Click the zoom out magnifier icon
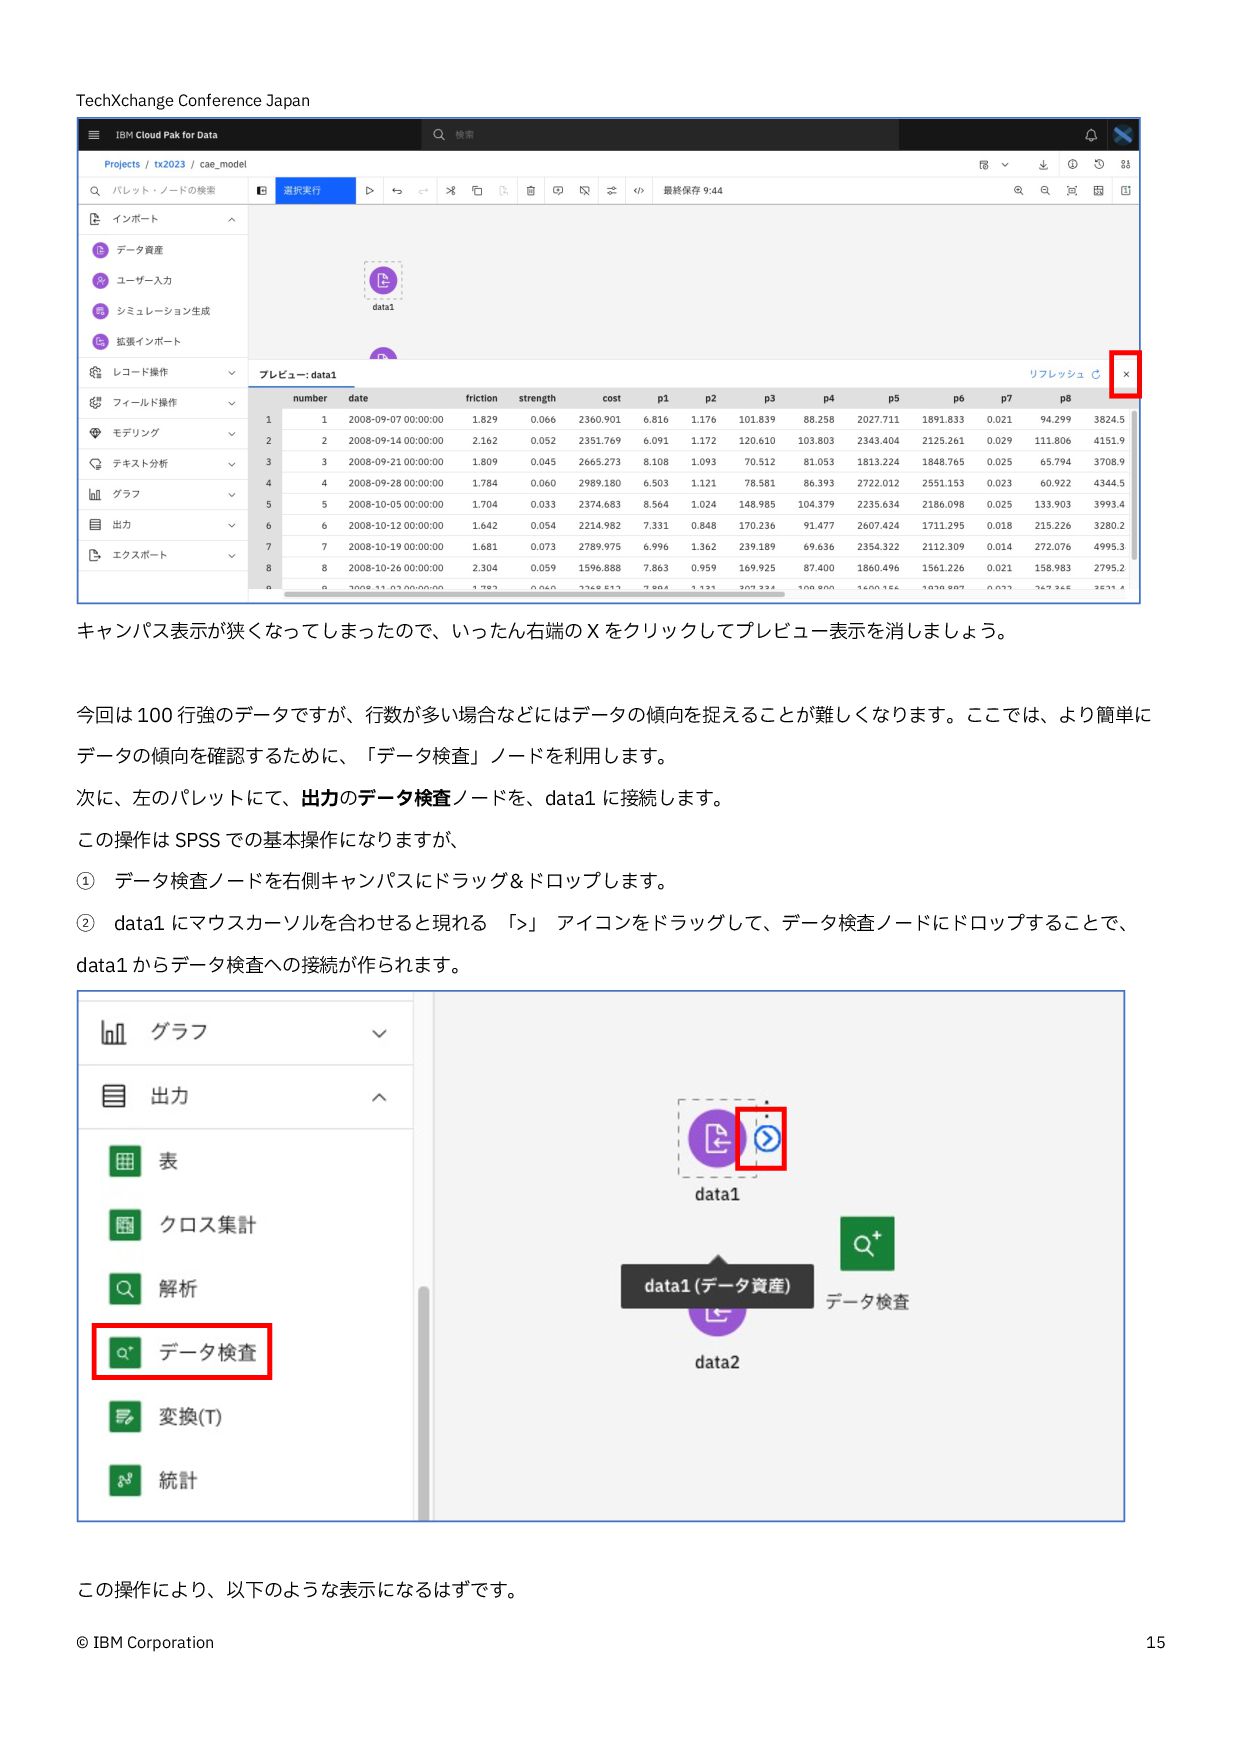The width and height of the screenshot is (1240, 1754). 1045,191
